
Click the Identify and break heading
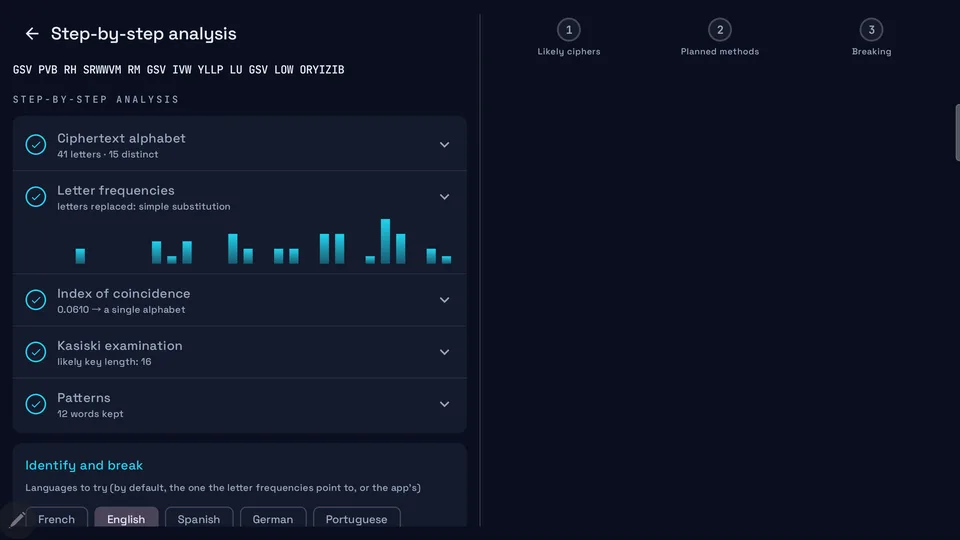click(84, 465)
